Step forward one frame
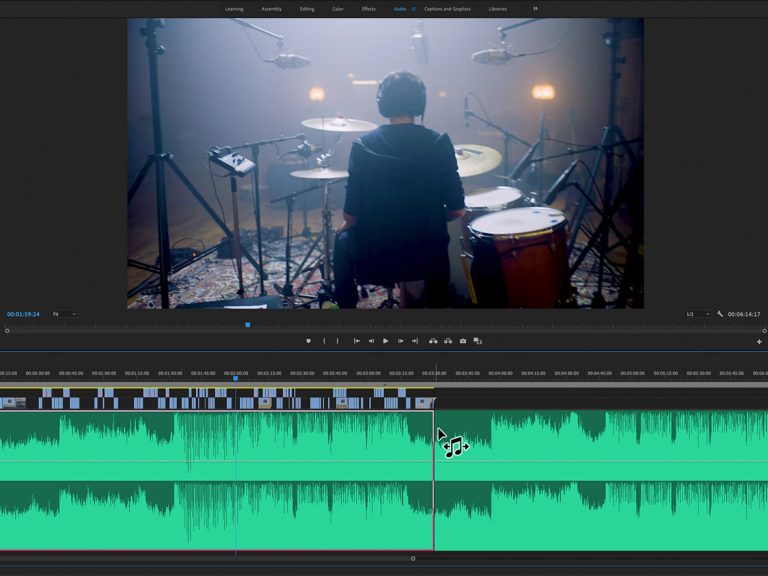The height and width of the screenshot is (576, 768). pos(400,341)
